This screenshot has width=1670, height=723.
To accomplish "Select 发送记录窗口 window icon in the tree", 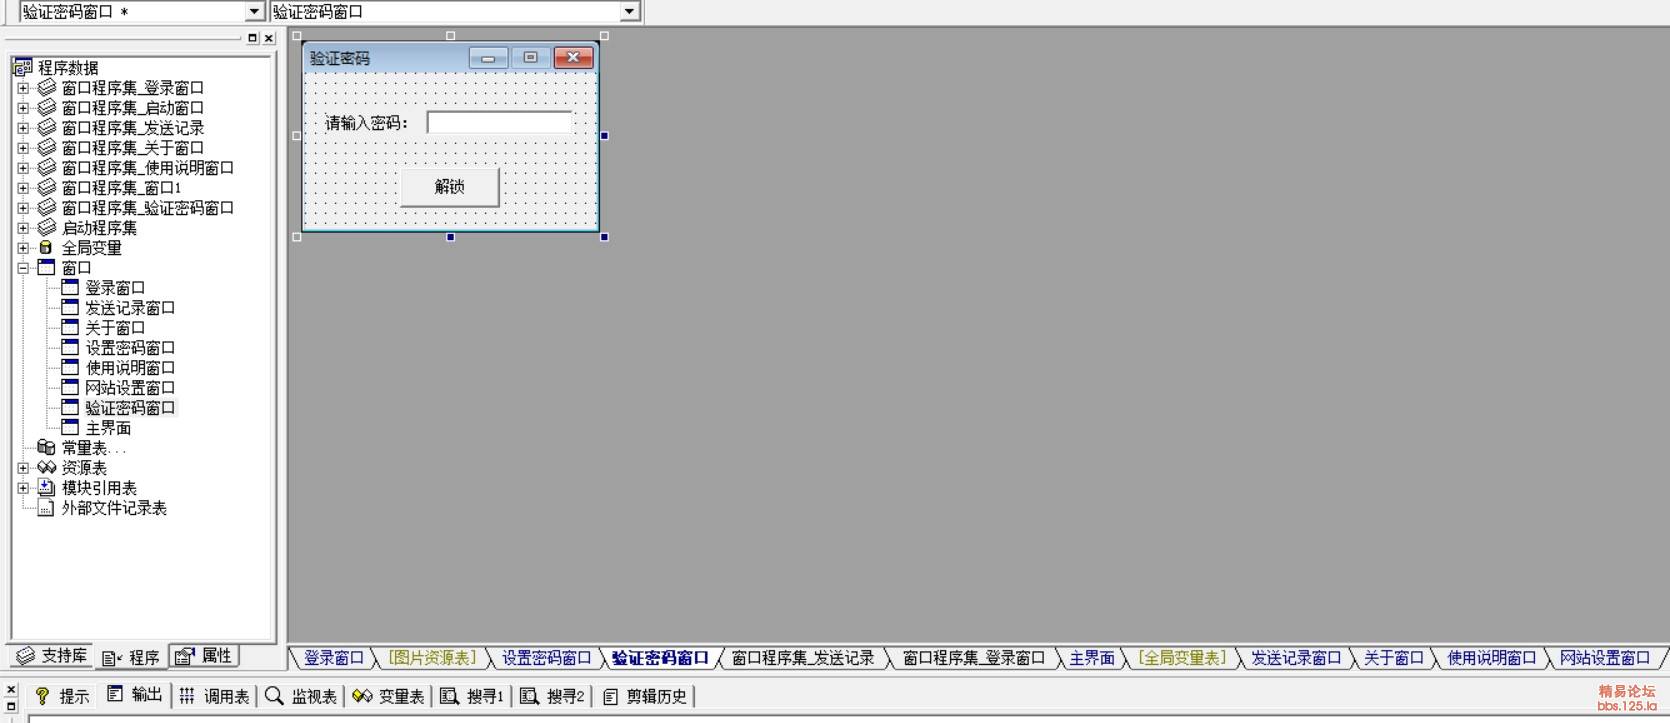I will [x=69, y=308].
